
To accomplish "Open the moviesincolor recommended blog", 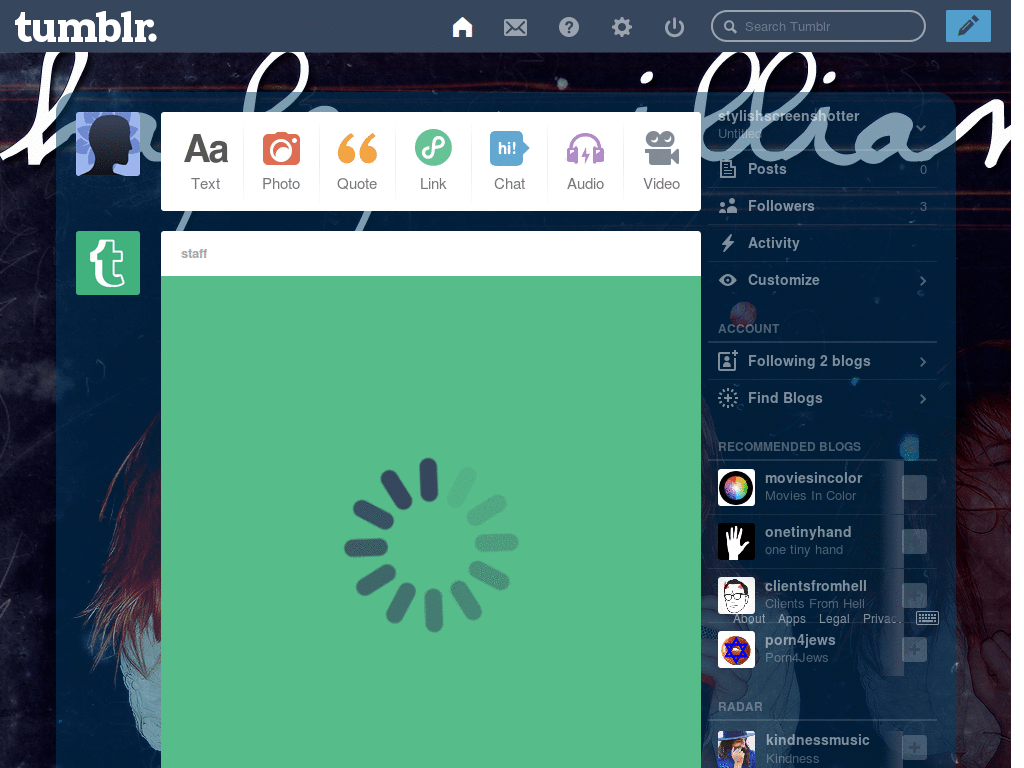I will point(813,478).
